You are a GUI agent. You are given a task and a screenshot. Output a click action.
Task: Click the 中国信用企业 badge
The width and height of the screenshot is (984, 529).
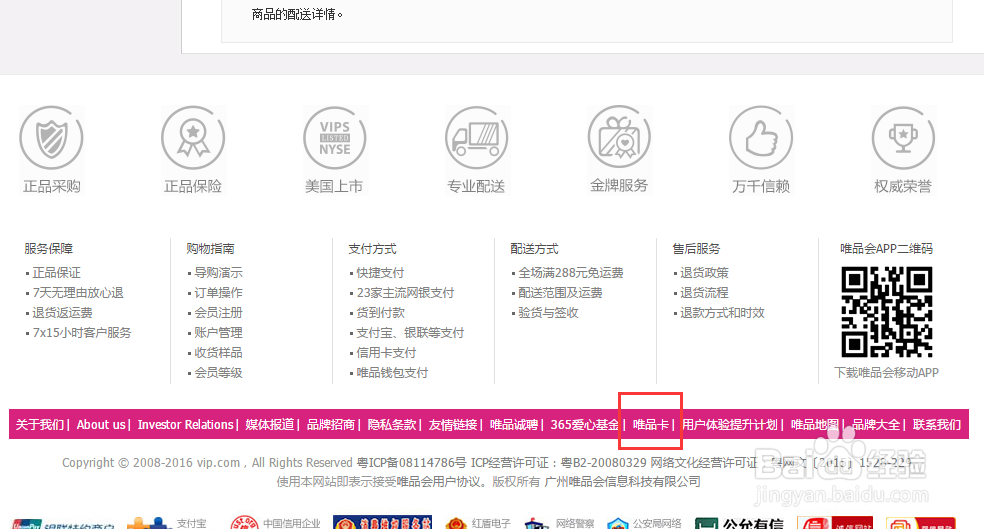coord(275,523)
